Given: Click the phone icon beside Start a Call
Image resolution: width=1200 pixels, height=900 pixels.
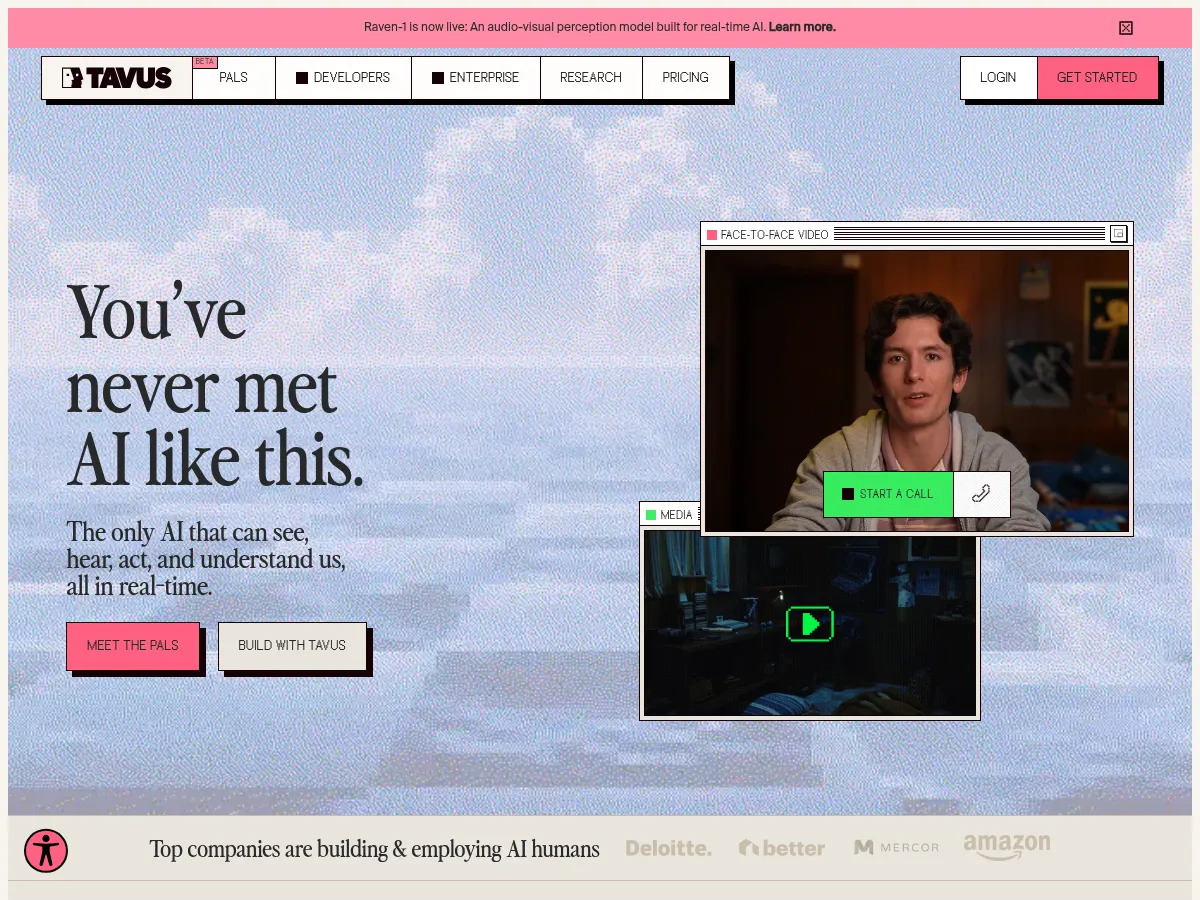Looking at the screenshot, I should [x=981, y=494].
